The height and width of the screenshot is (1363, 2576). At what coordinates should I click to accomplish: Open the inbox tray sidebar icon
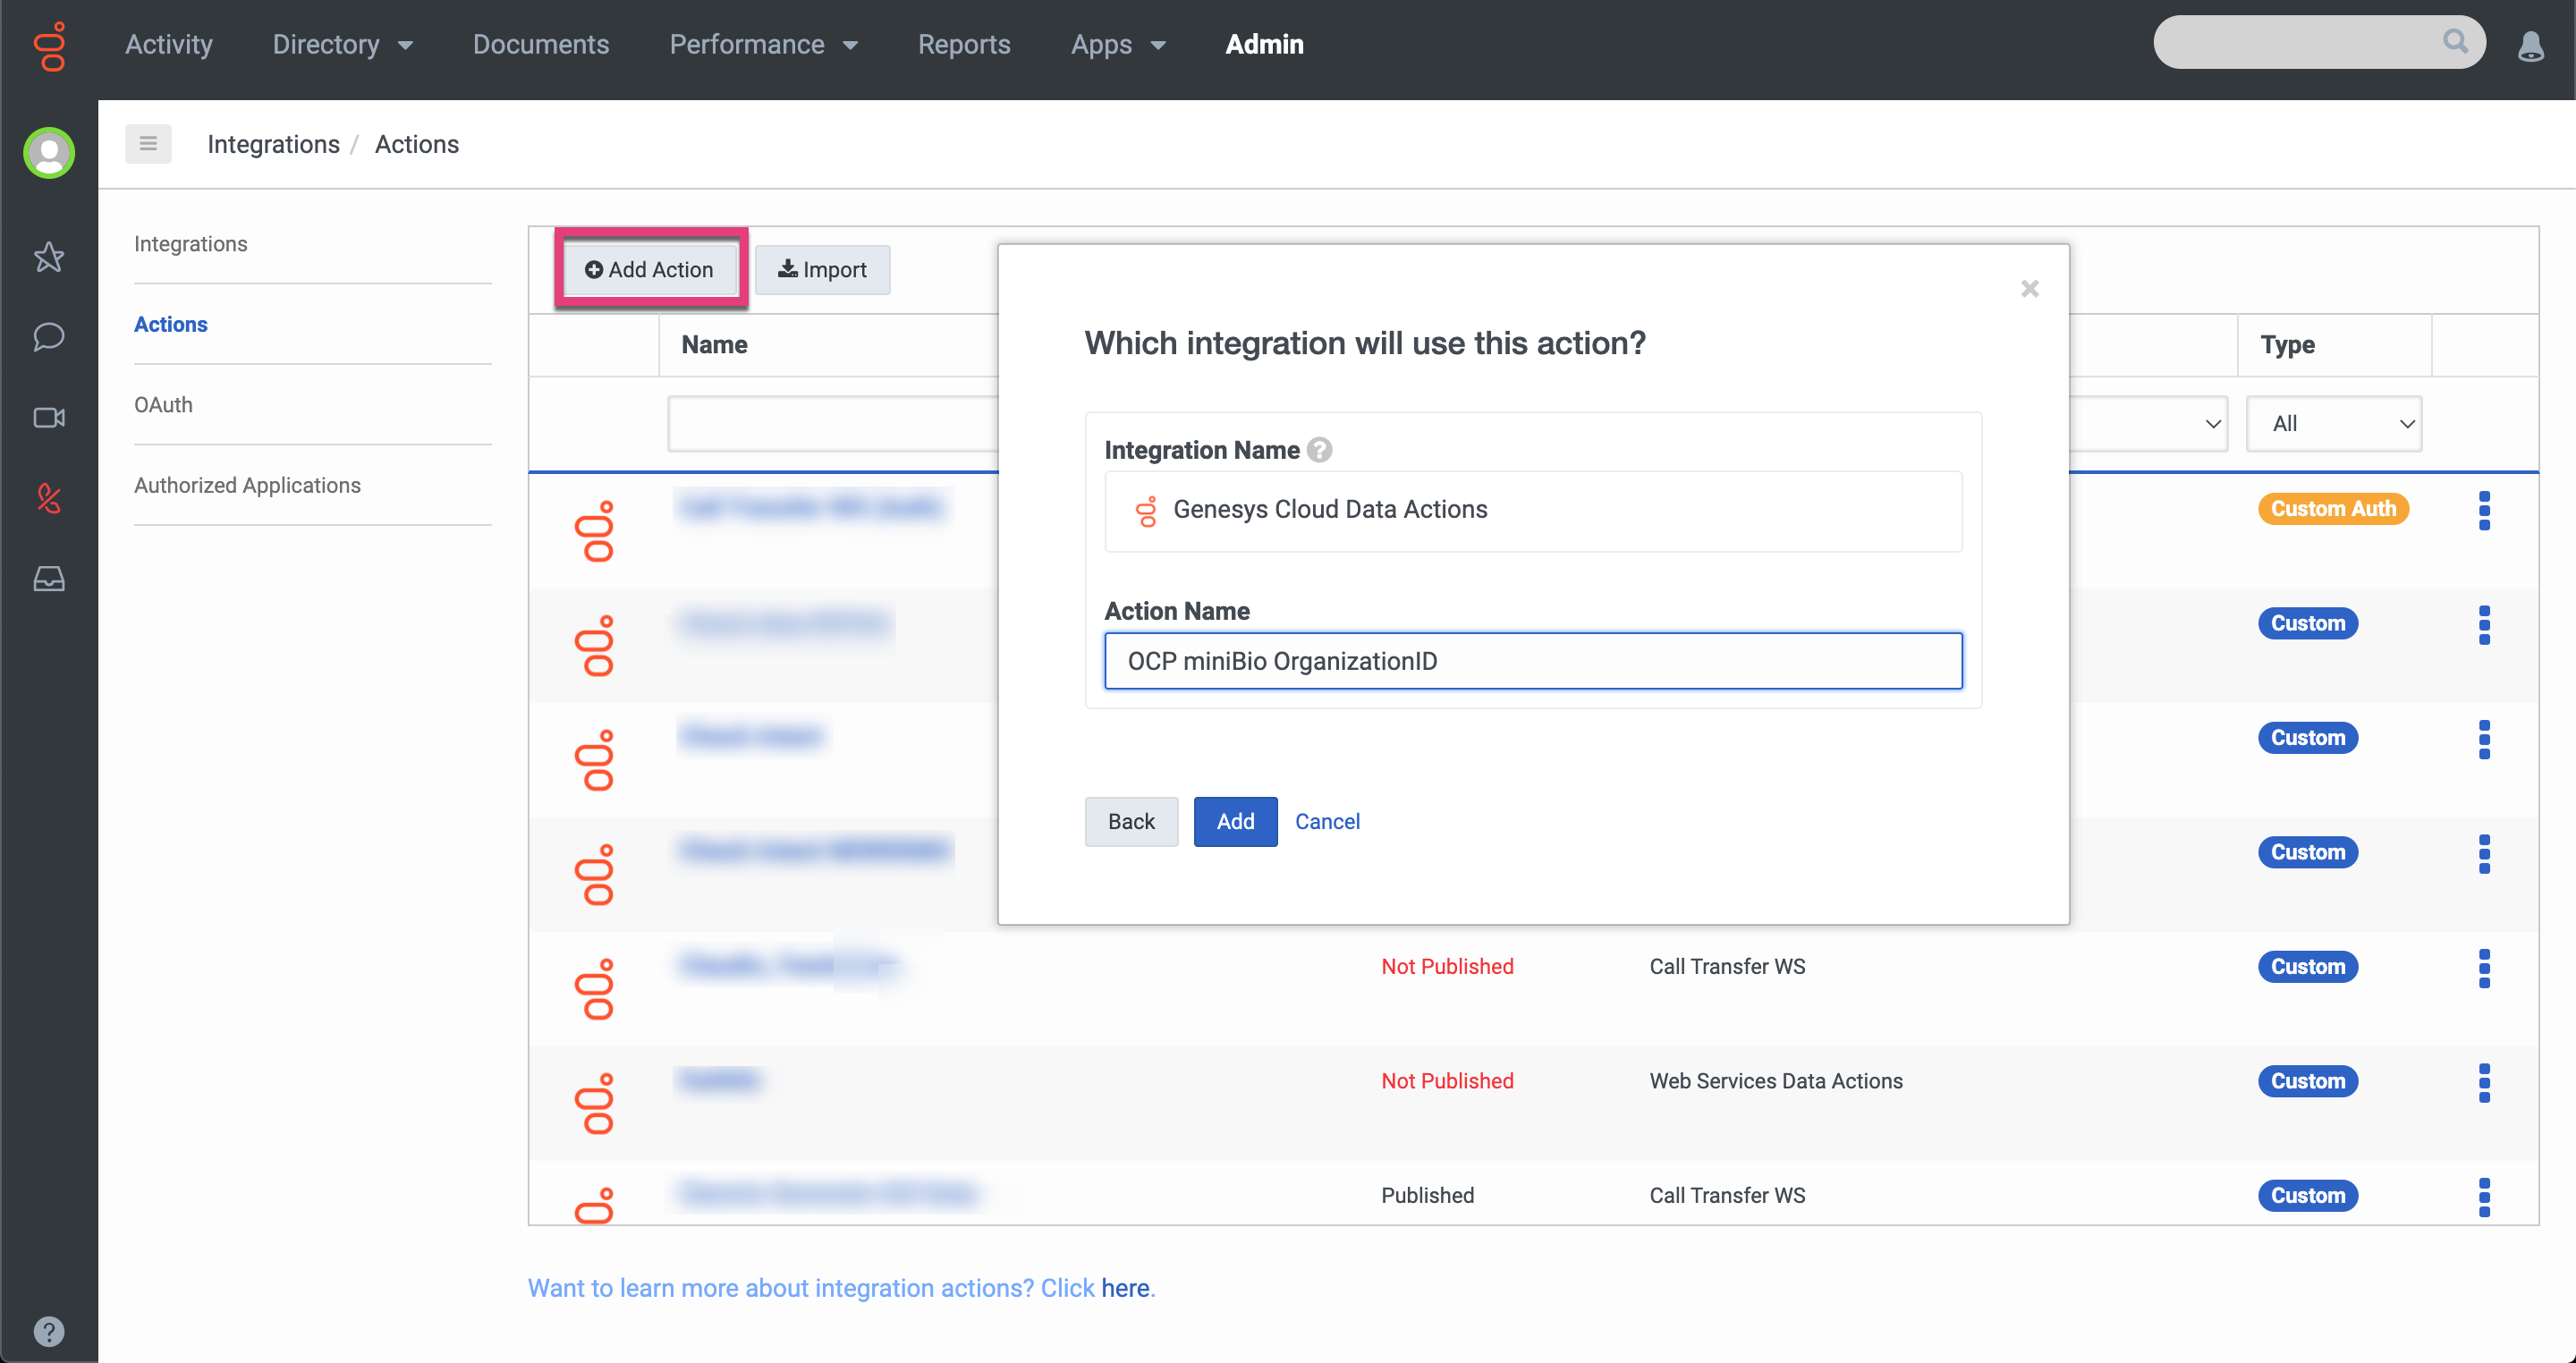click(49, 579)
